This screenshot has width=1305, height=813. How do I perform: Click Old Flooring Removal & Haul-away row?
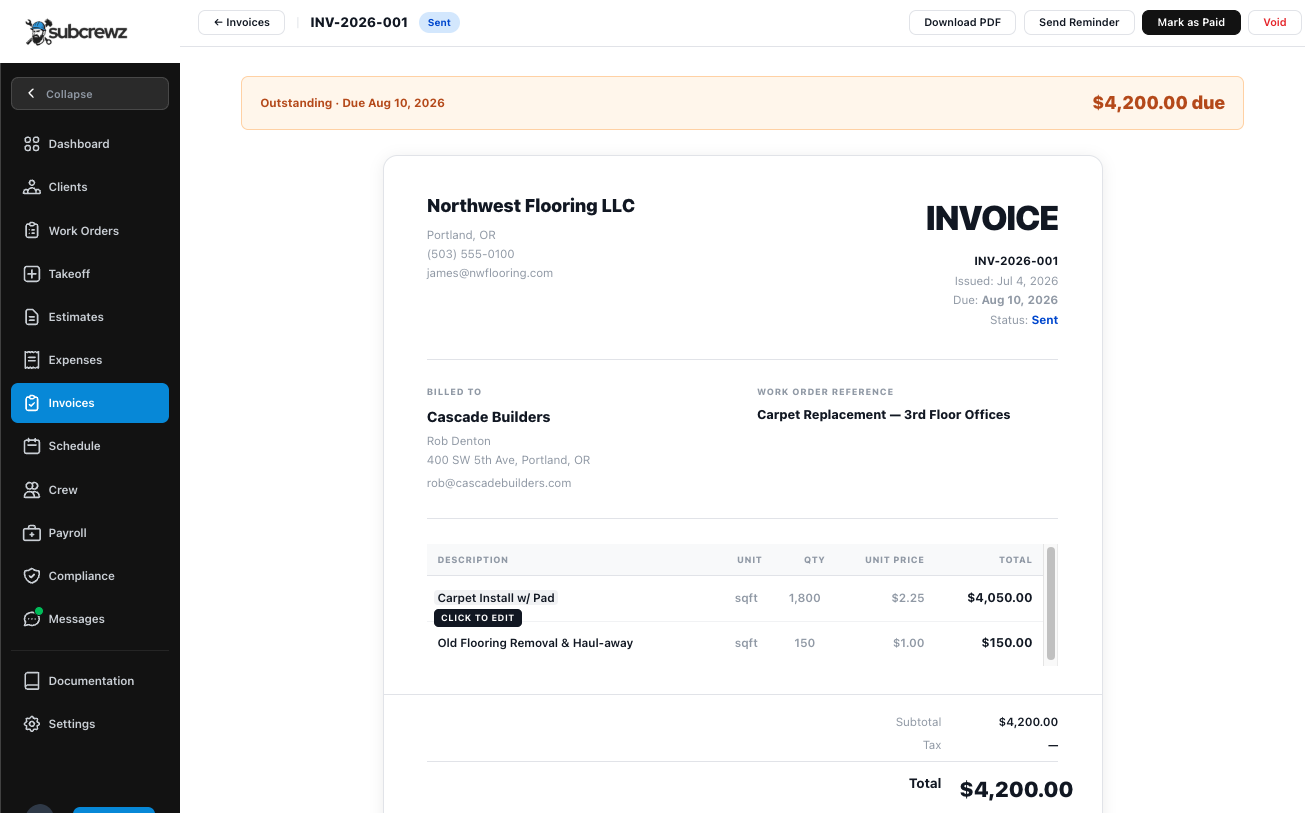(x=735, y=643)
